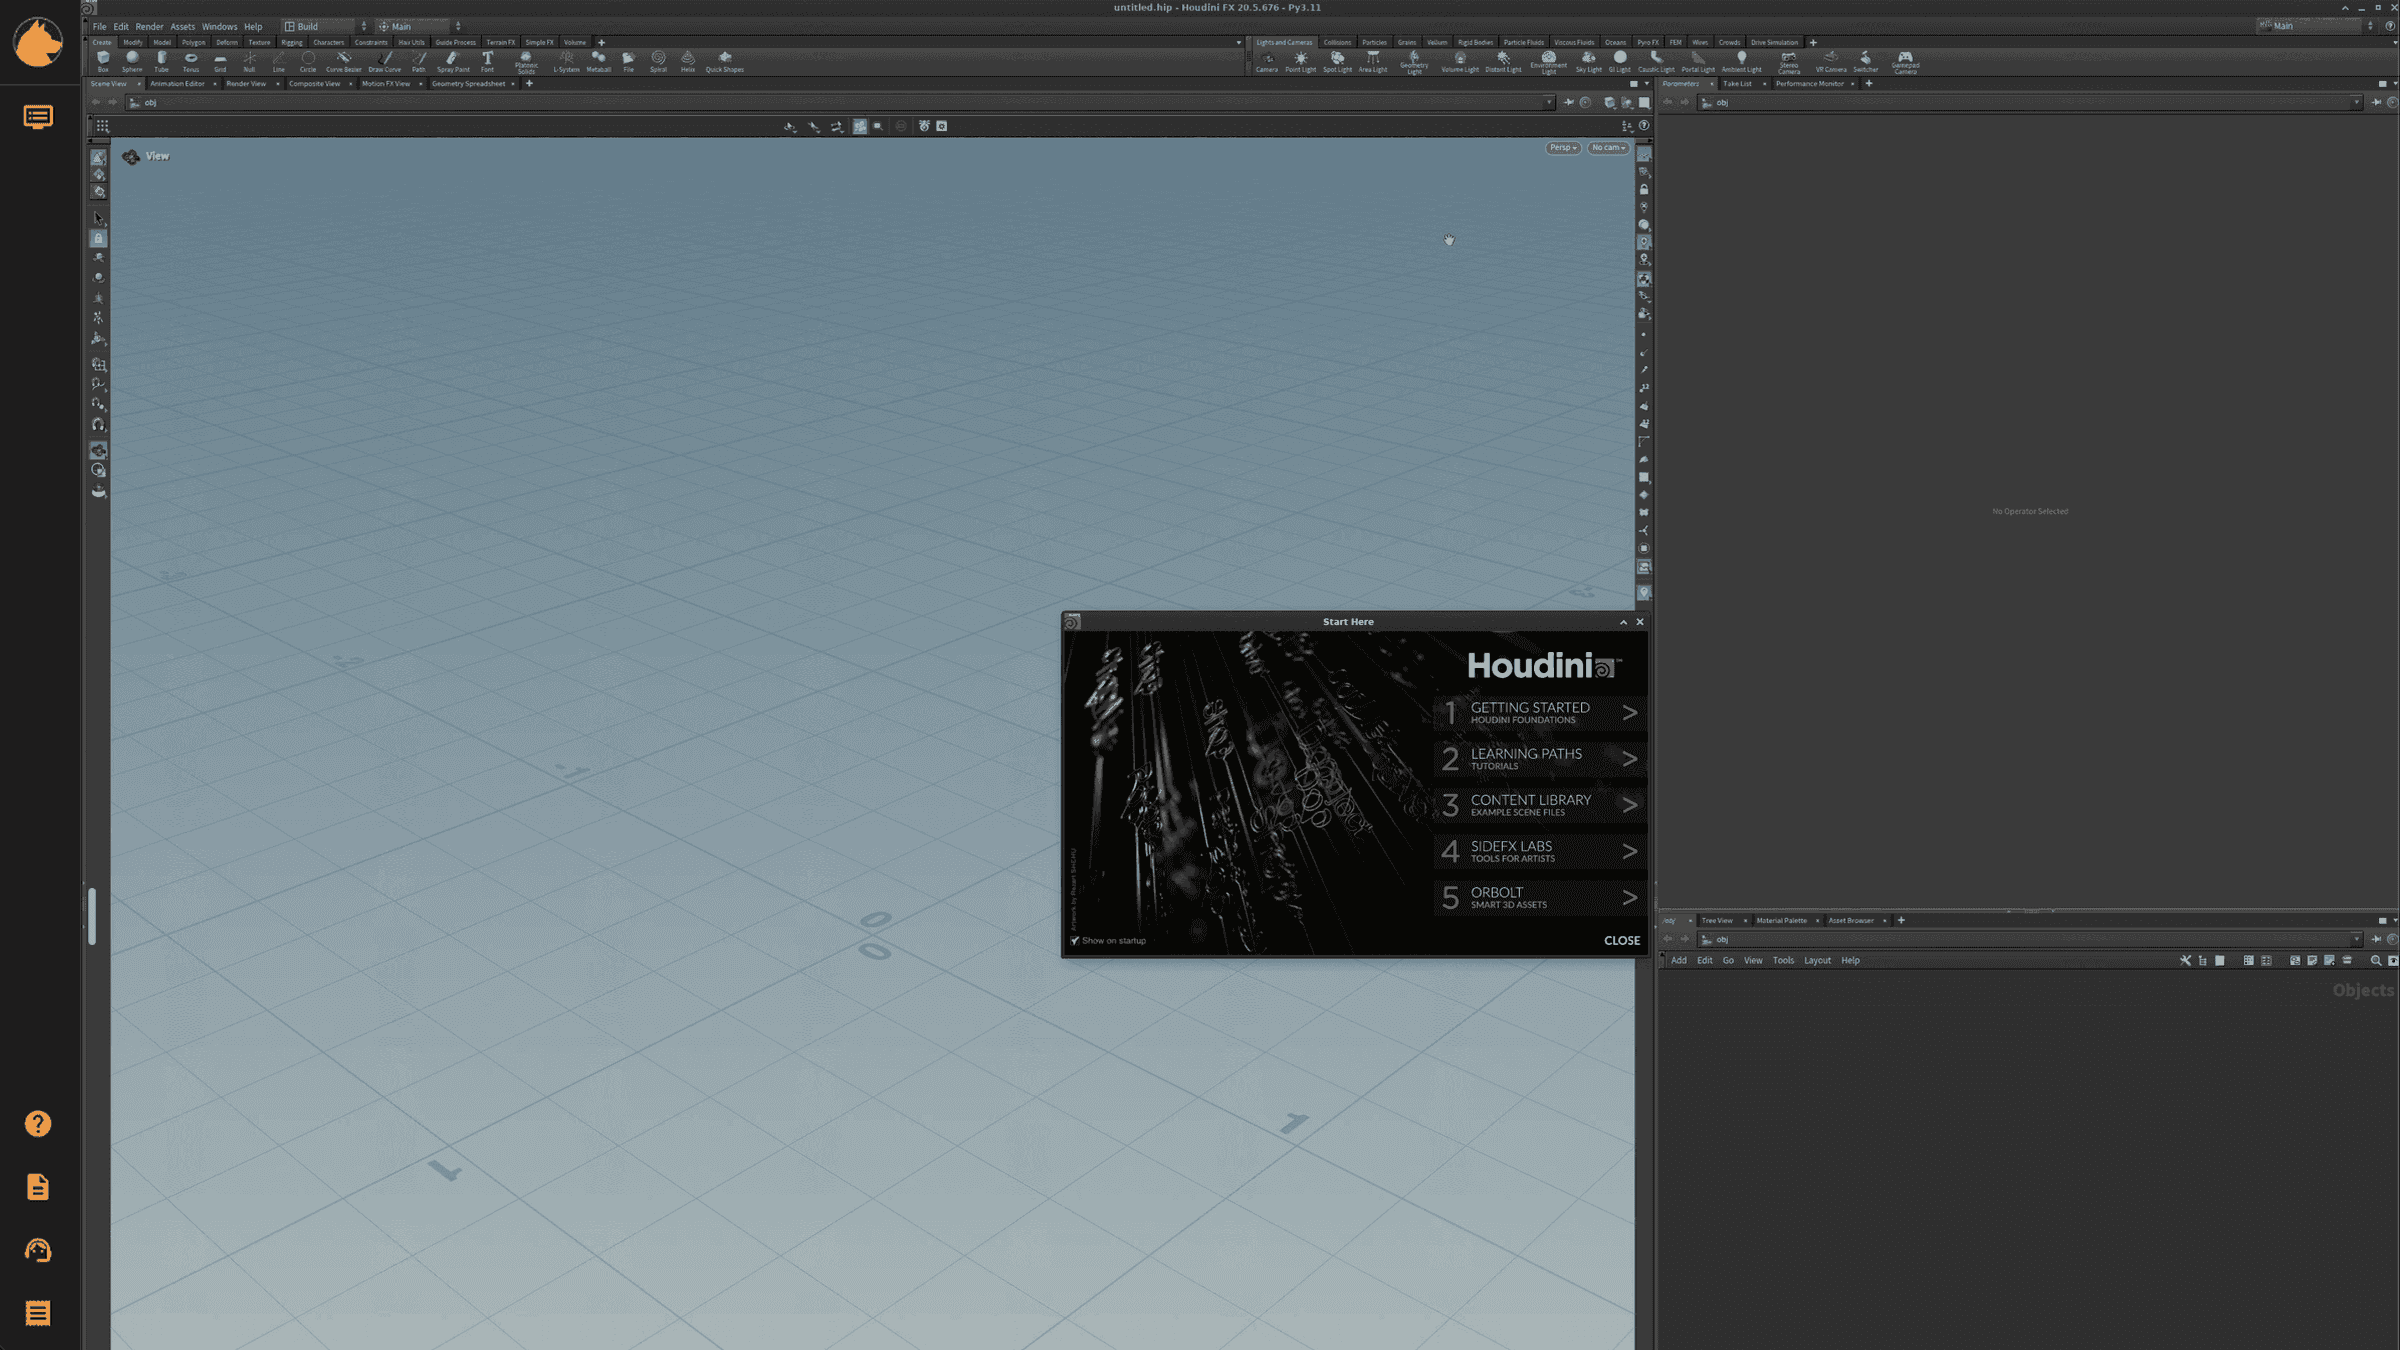This screenshot has width=2400, height=1350.
Task: Select the Torus shelf tool
Action: tap(191, 62)
